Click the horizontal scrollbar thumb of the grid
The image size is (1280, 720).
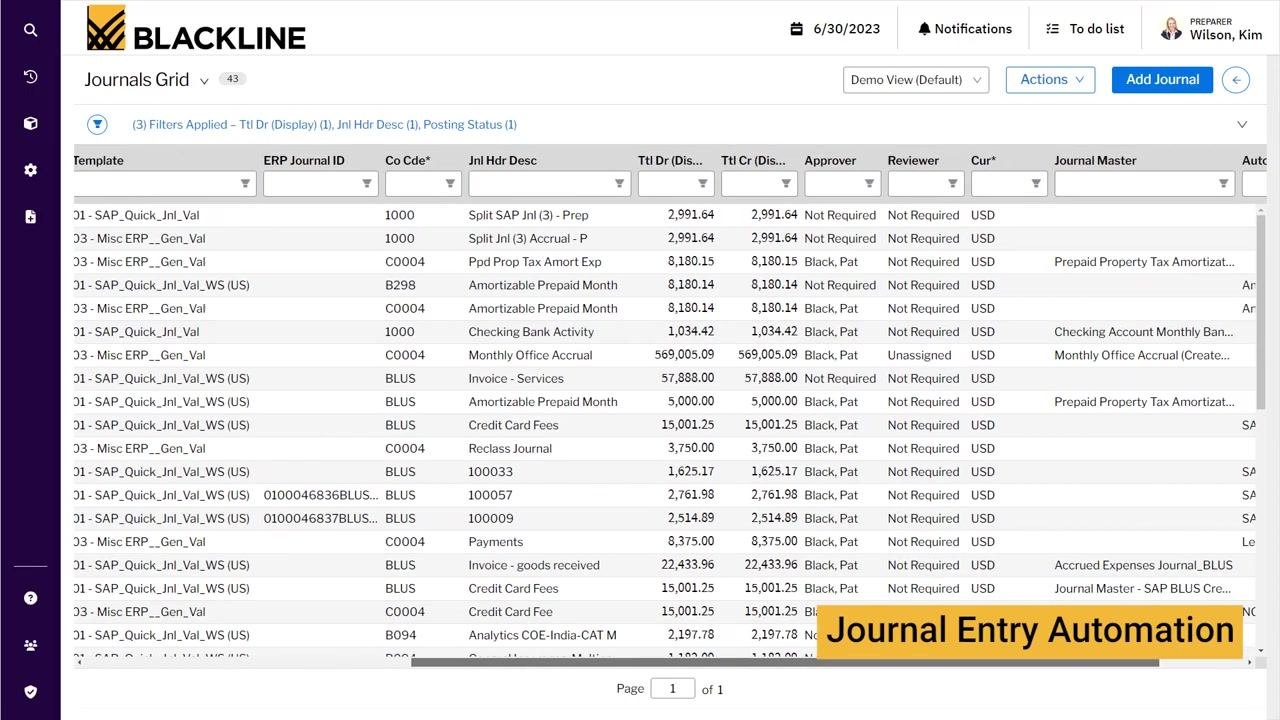785,662
